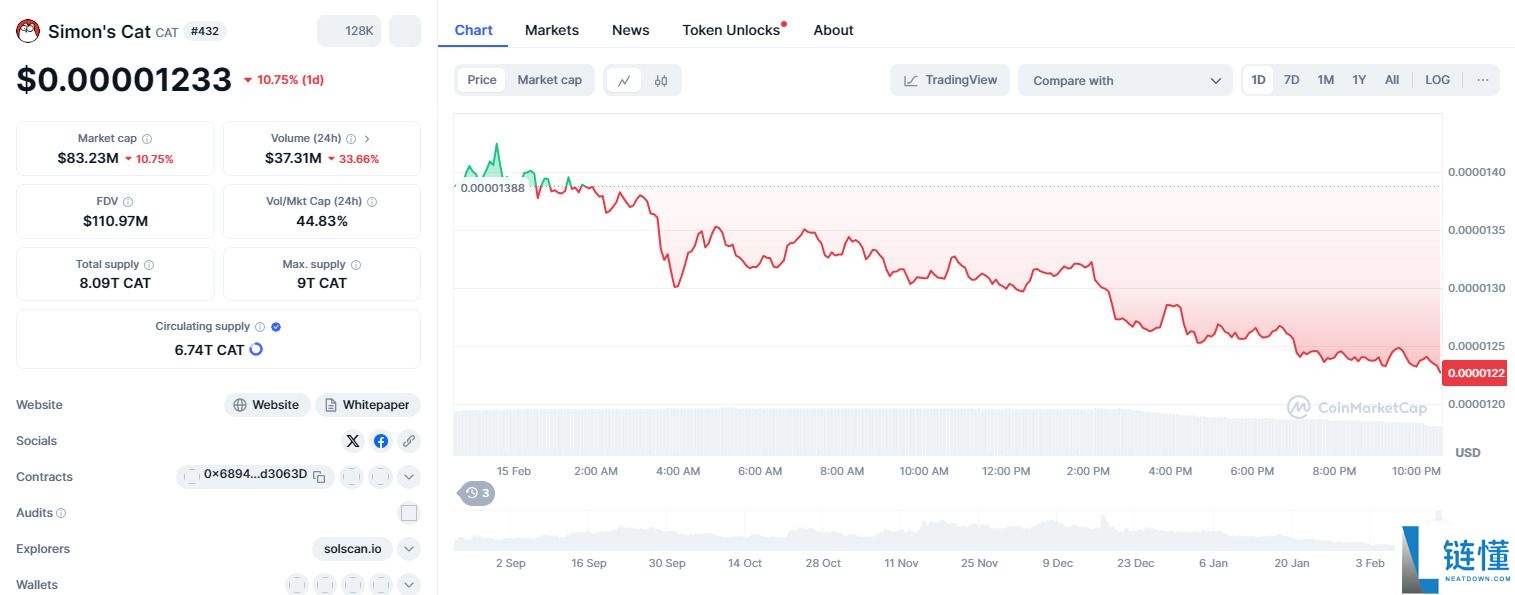Toggle chart to Market cap
Screen dimensions: 1515x595
(549, 80)
